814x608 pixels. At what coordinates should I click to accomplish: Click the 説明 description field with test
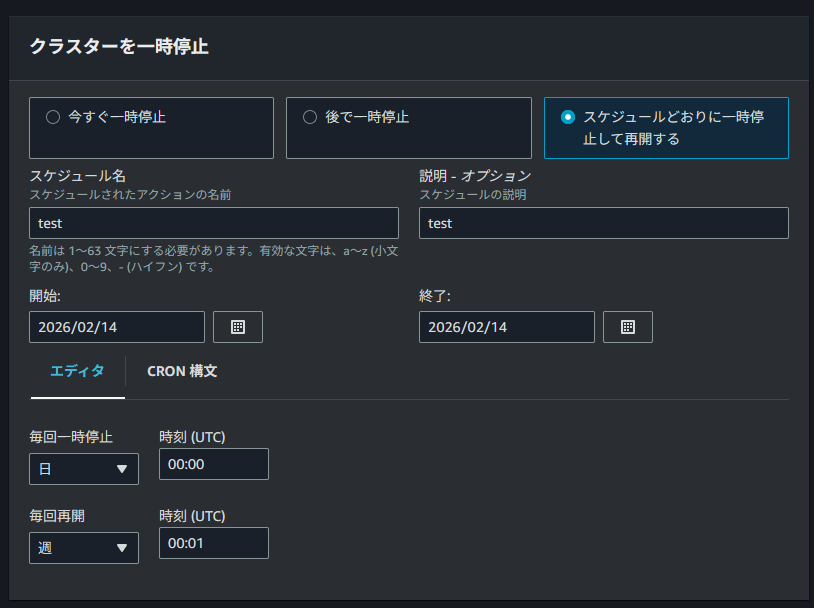[x=603, y=223]
